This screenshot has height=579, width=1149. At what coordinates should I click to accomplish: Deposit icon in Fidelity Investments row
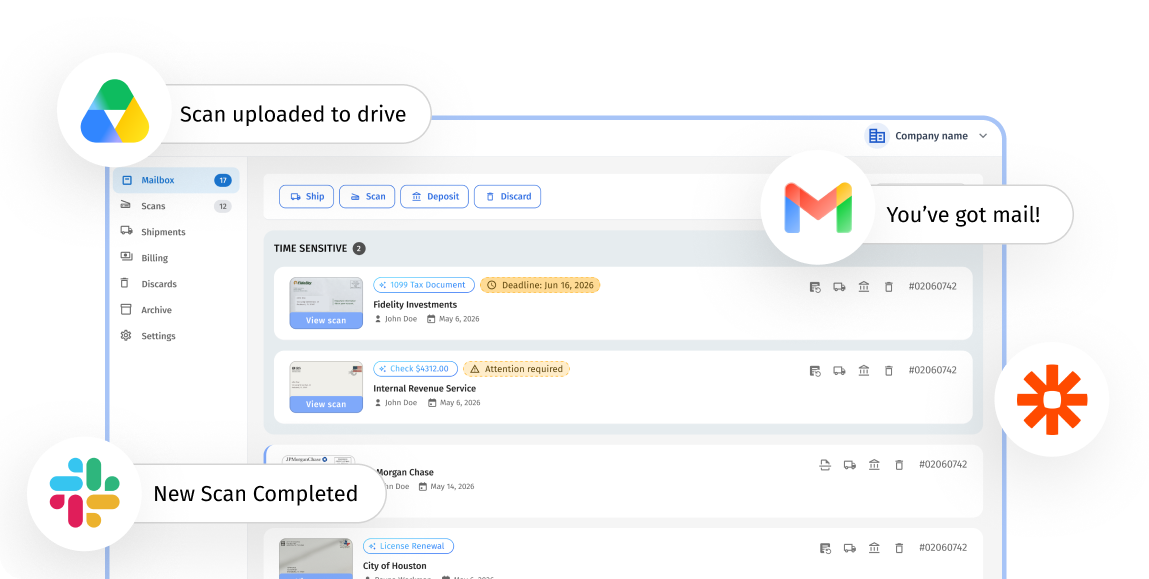[x=864, y=287]
